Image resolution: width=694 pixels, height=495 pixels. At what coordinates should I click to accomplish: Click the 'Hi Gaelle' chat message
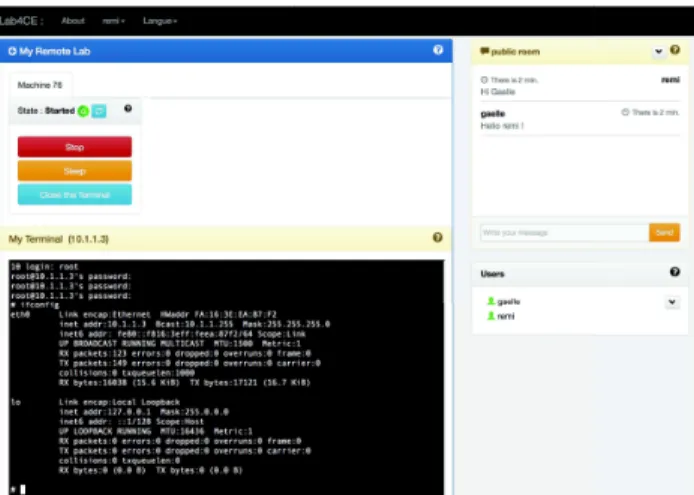click(x=498, y=92)
